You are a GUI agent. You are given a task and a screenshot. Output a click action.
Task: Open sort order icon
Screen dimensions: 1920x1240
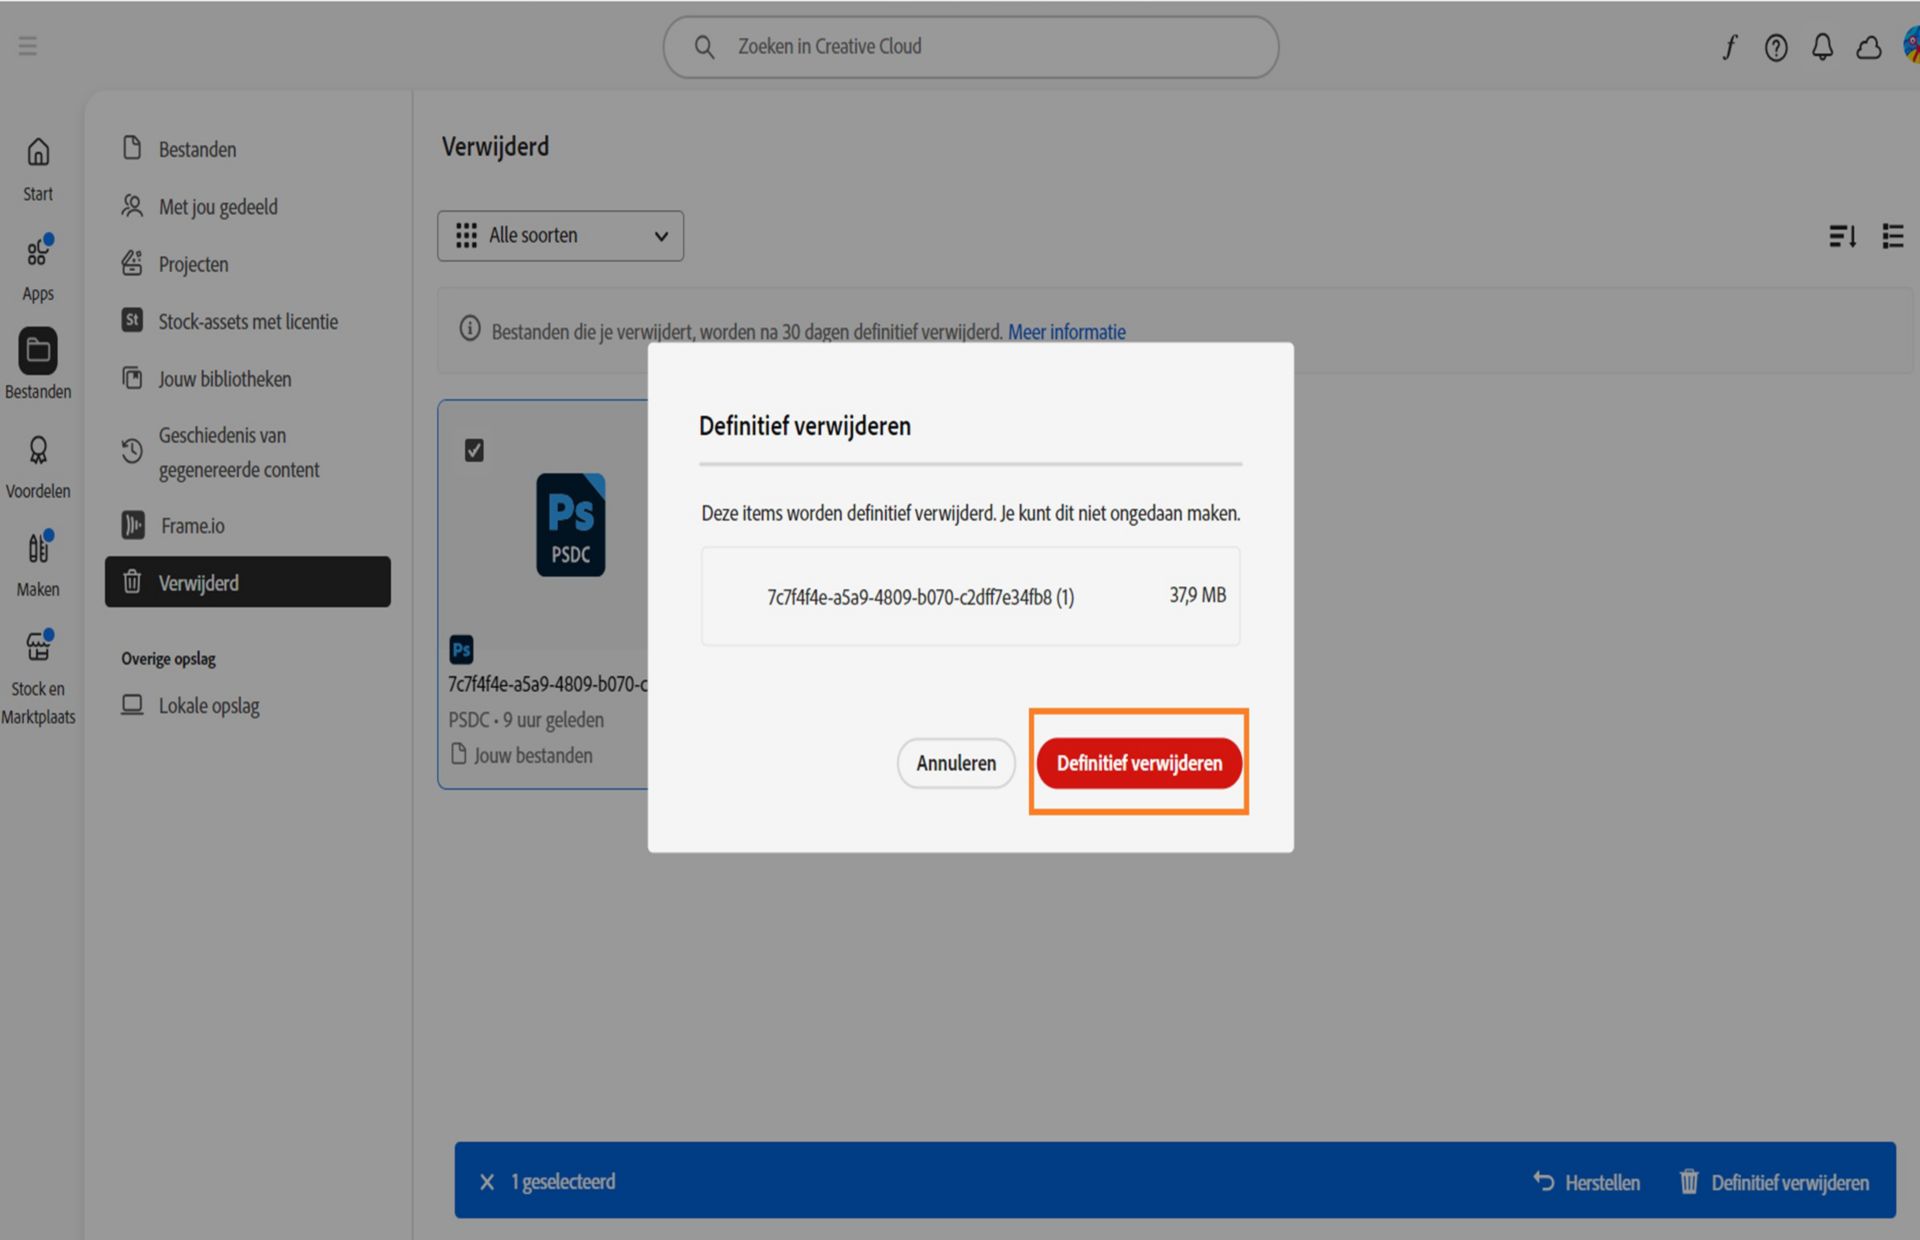[1842, 236]
